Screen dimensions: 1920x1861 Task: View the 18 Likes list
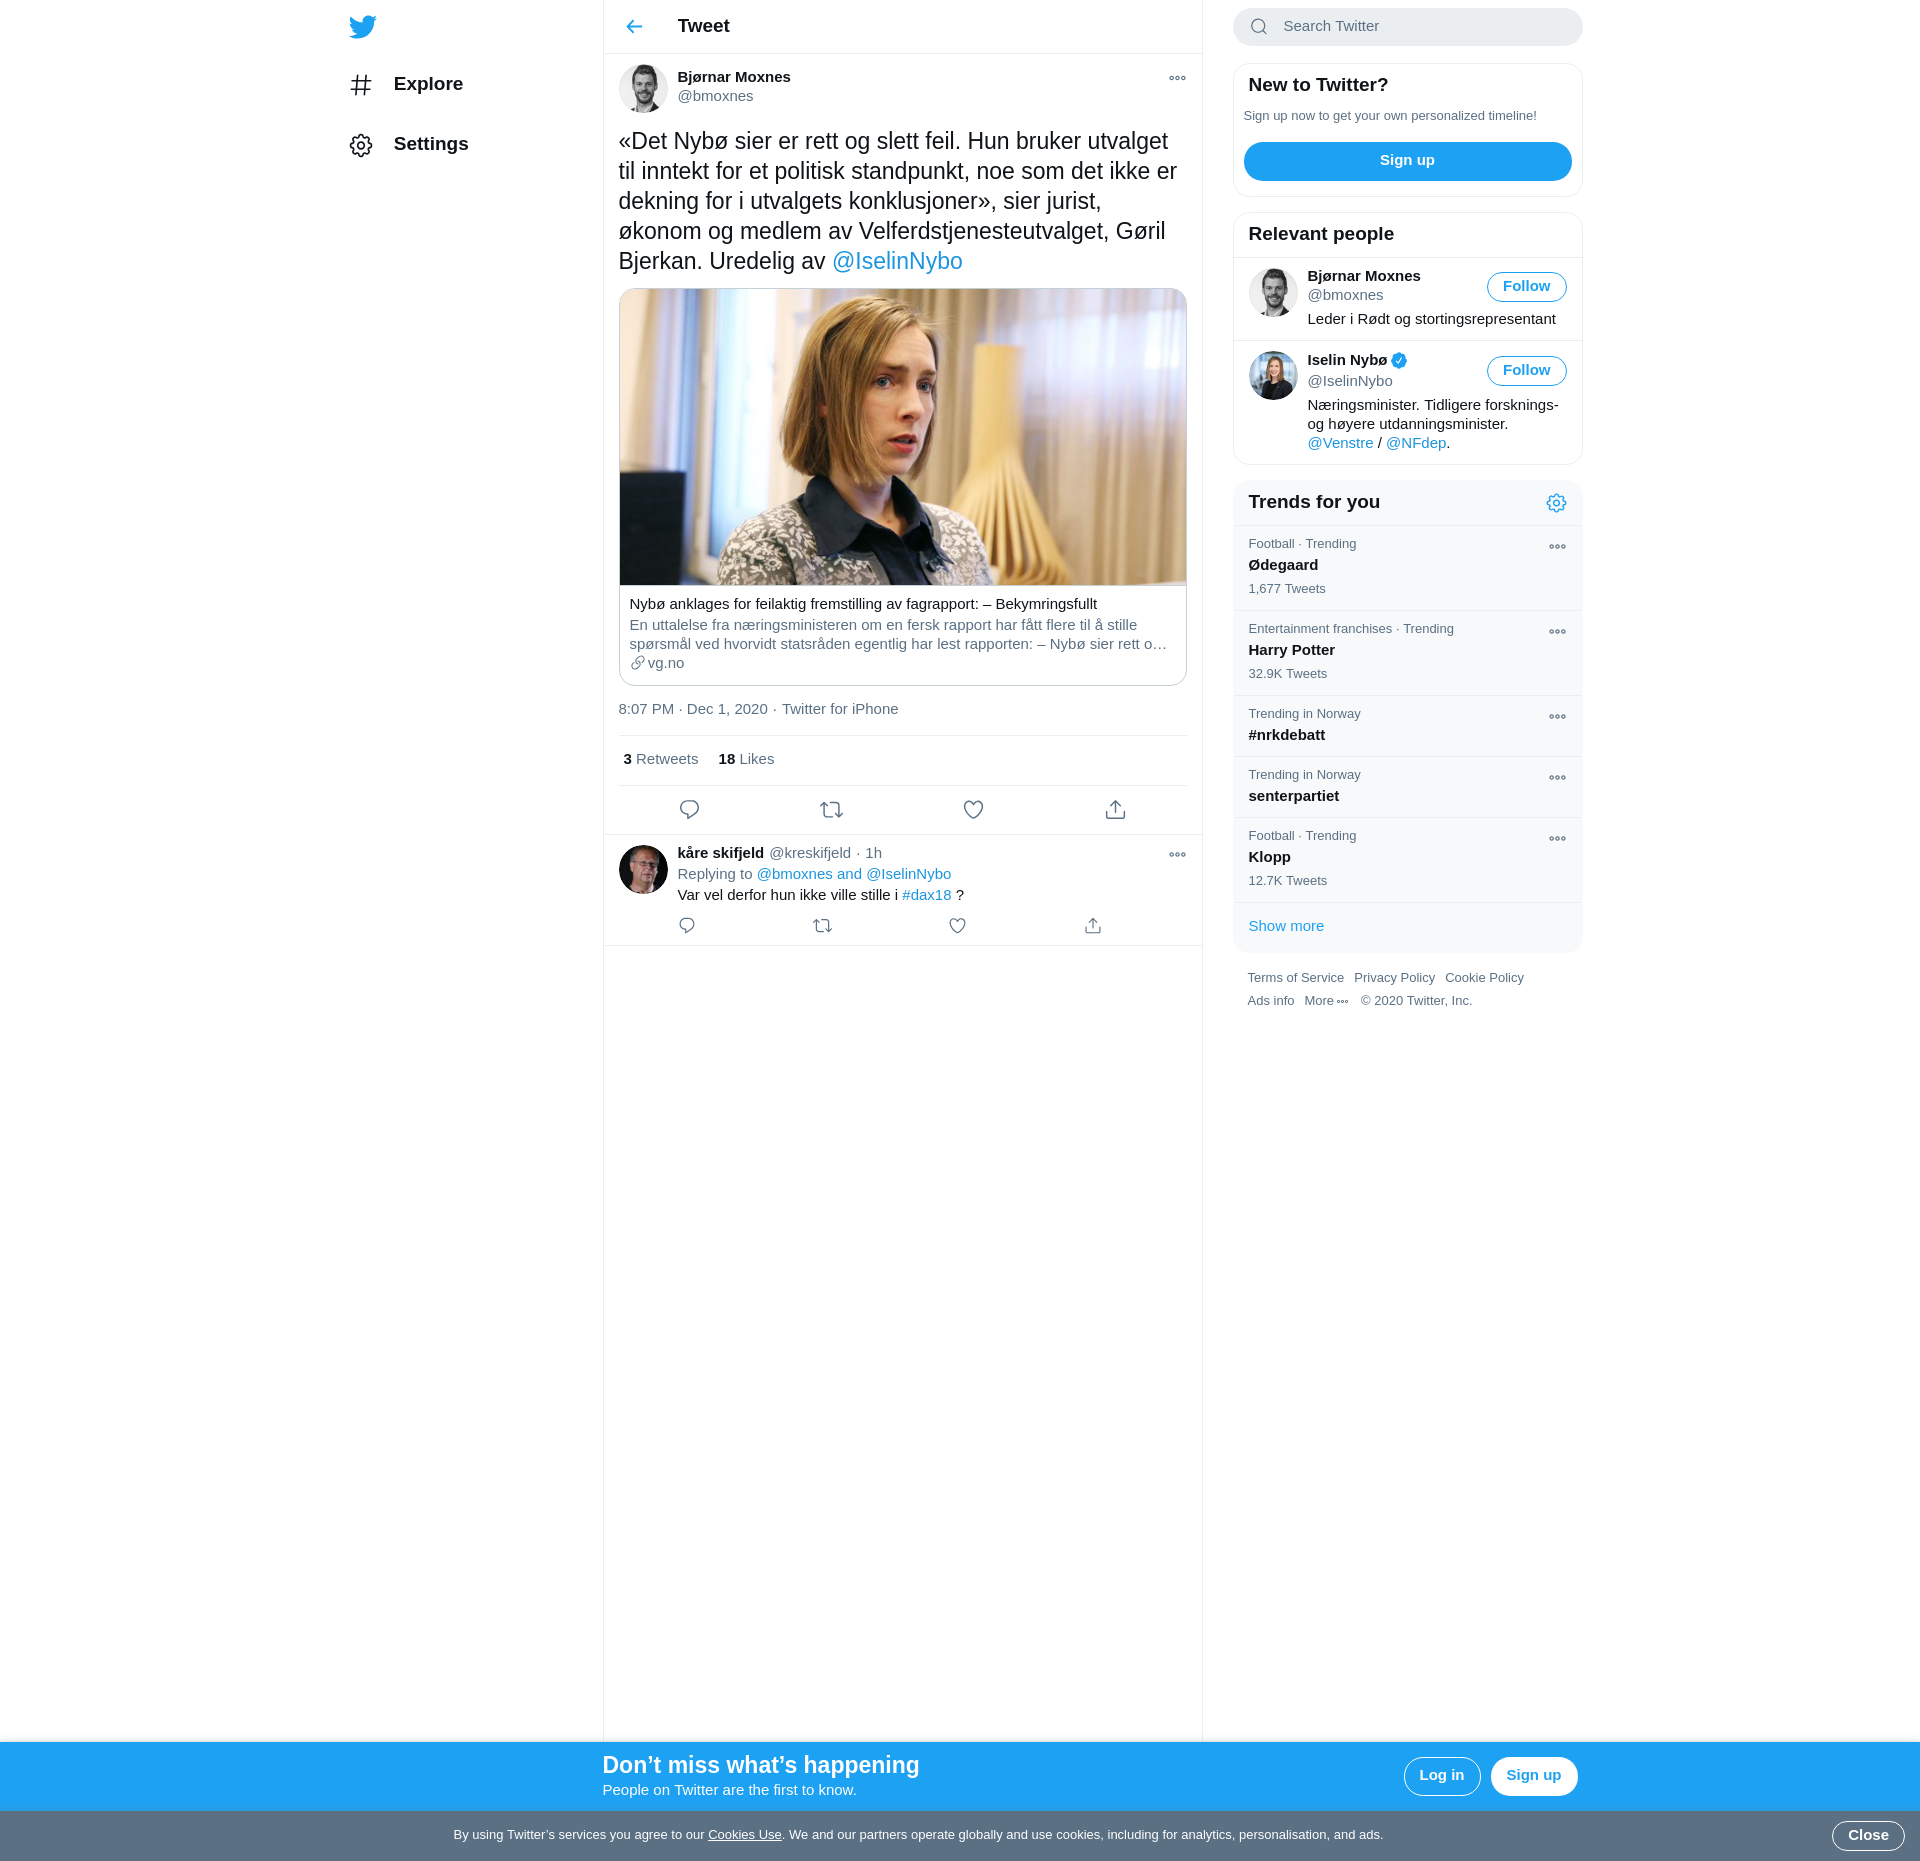point(746,759)
